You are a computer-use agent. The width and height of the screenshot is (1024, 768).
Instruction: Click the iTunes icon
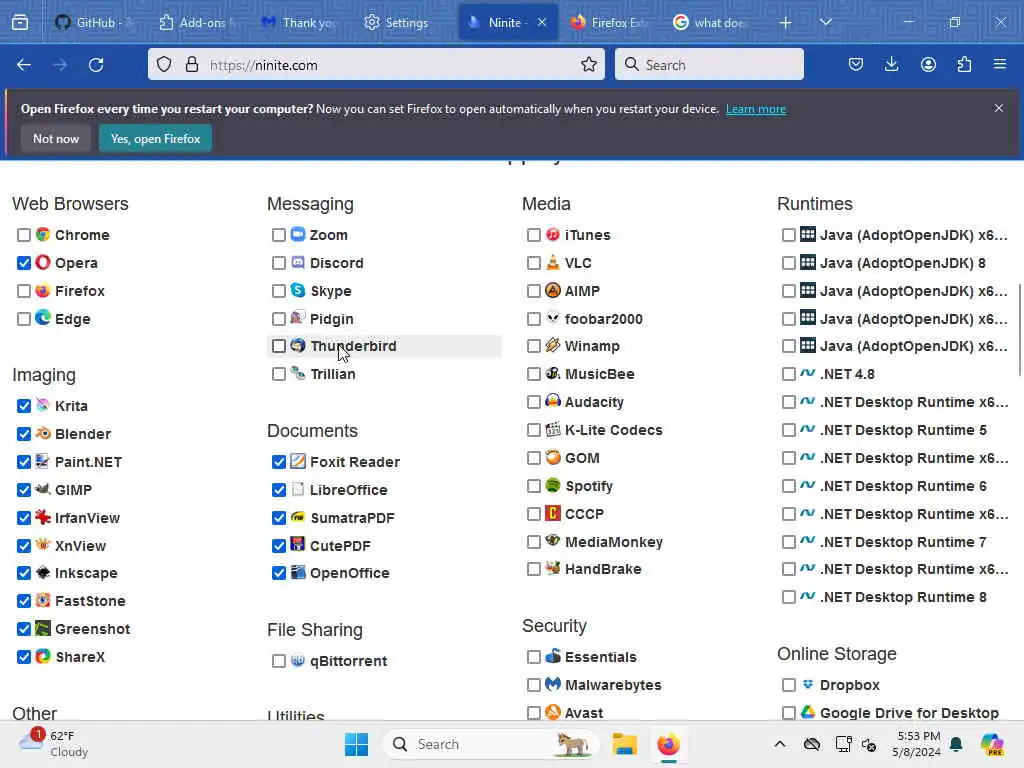coord(553,234)
